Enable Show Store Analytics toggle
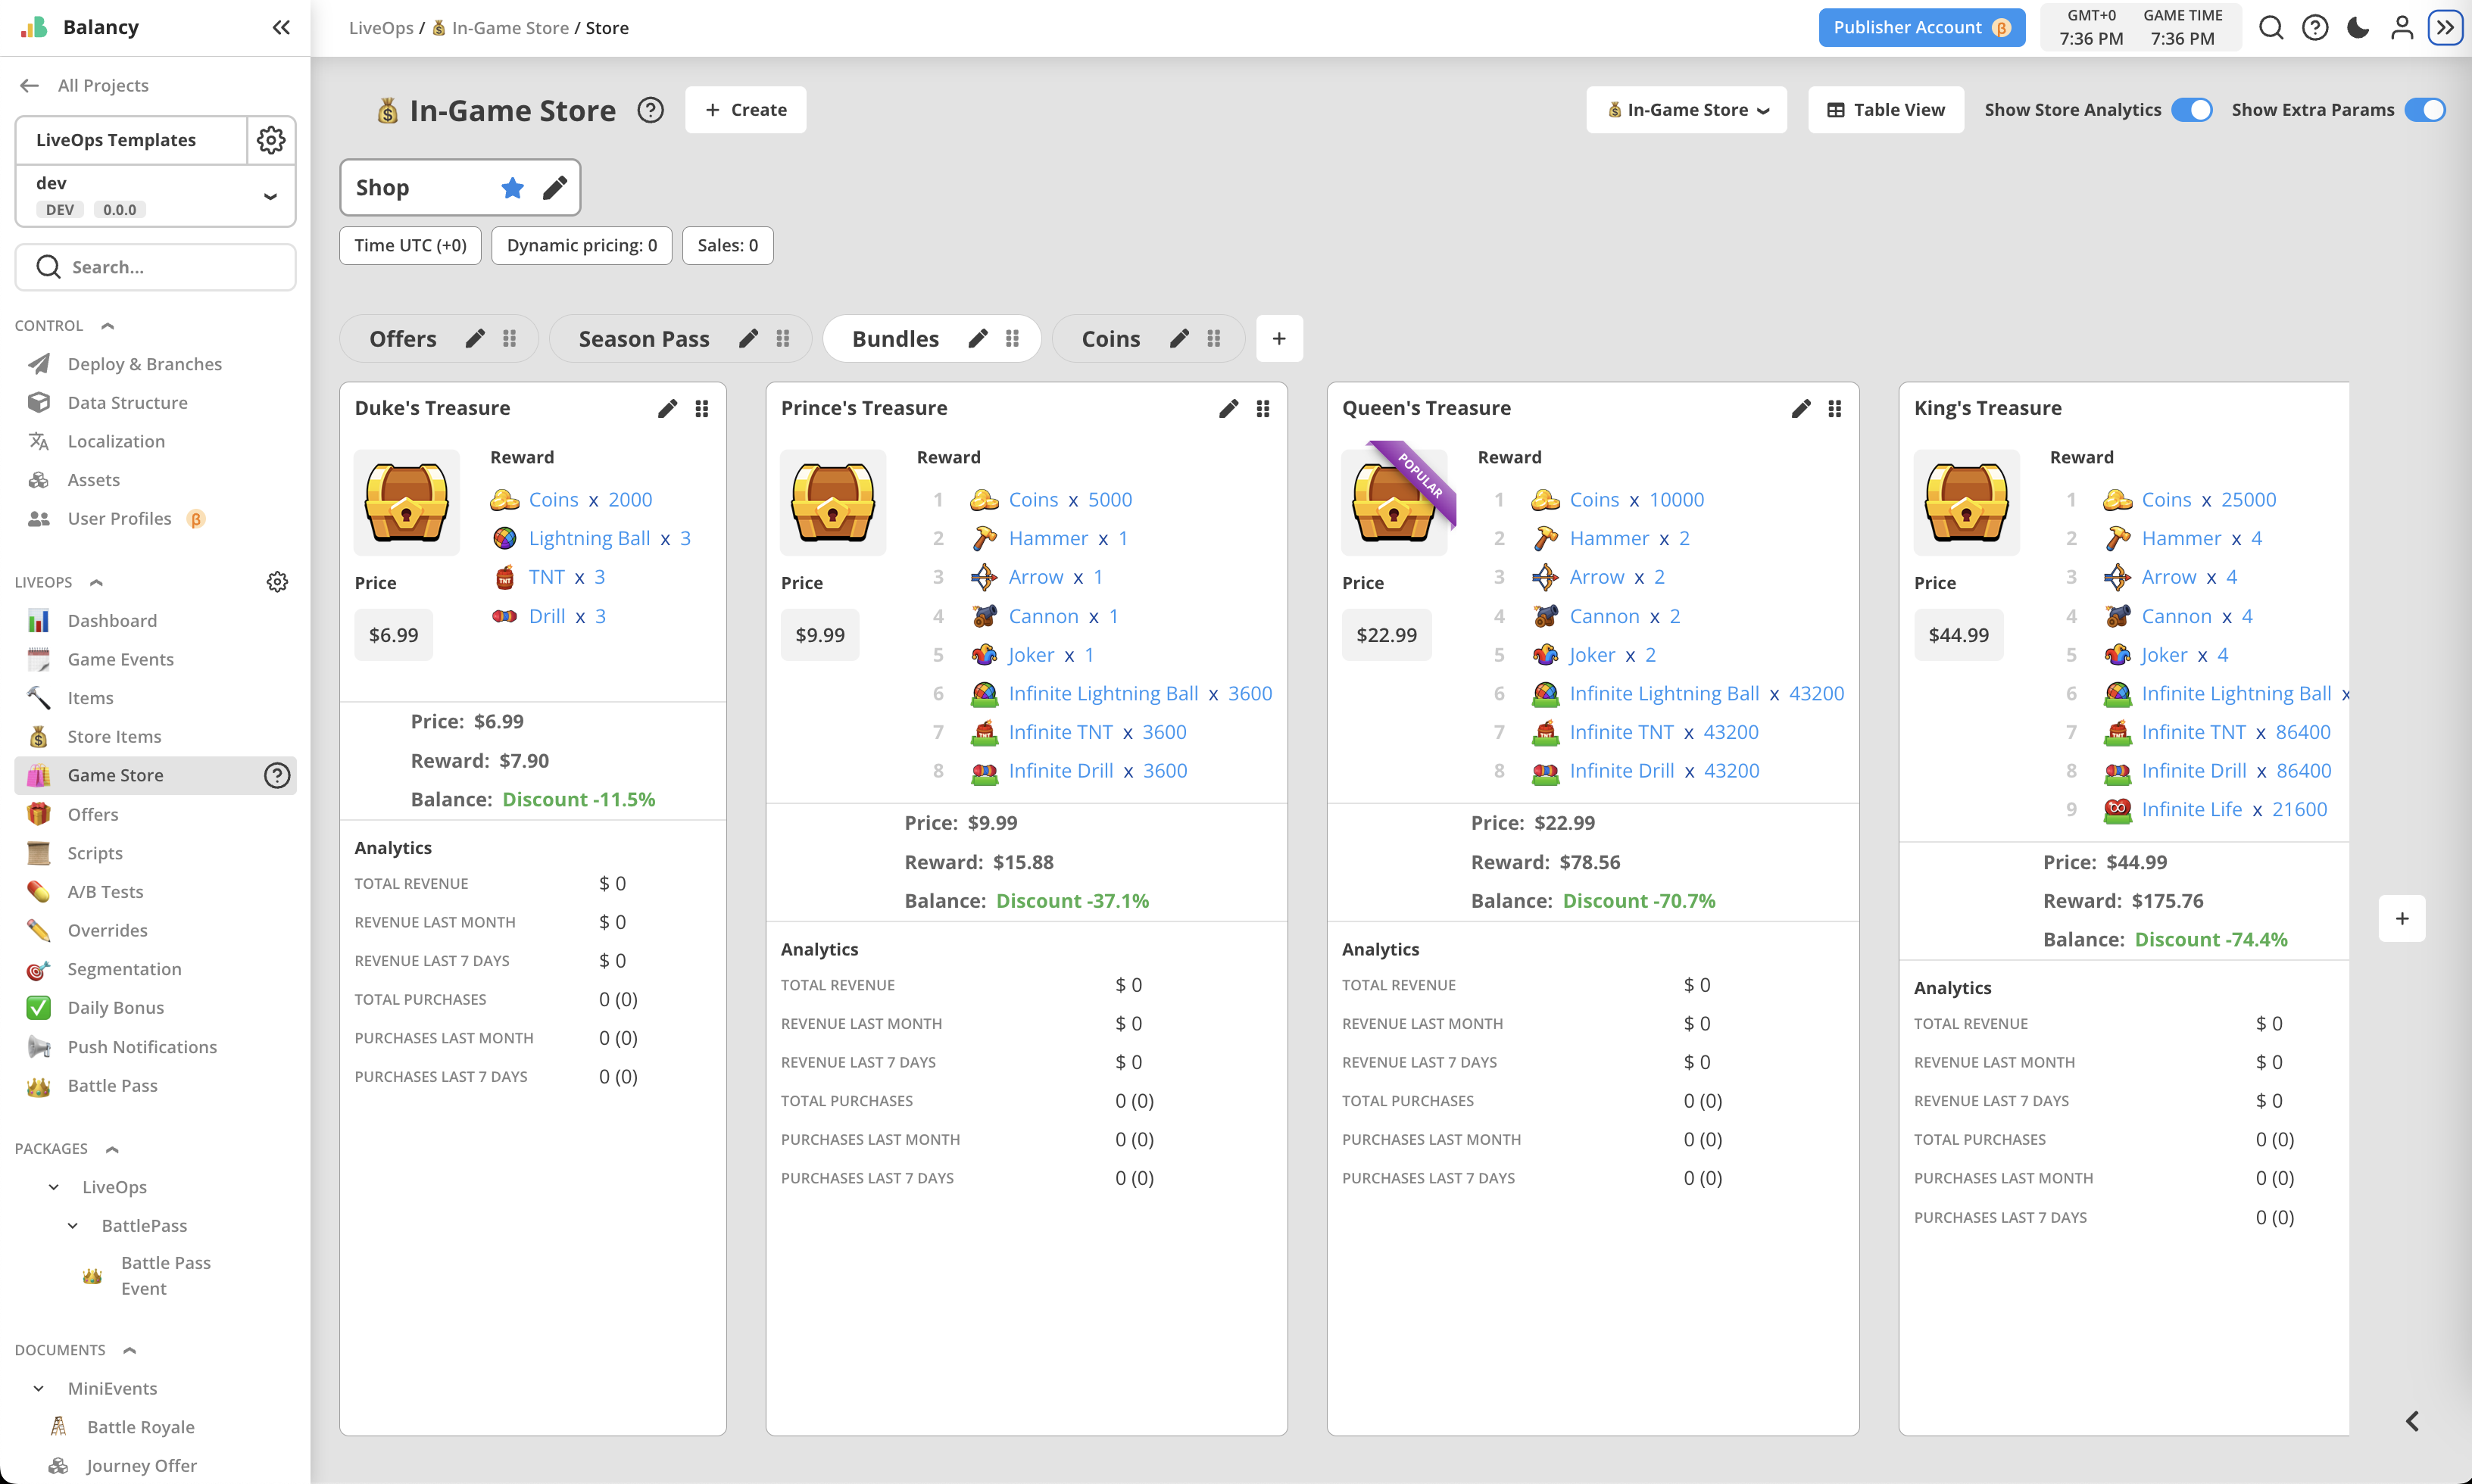 coord(2192,110)
